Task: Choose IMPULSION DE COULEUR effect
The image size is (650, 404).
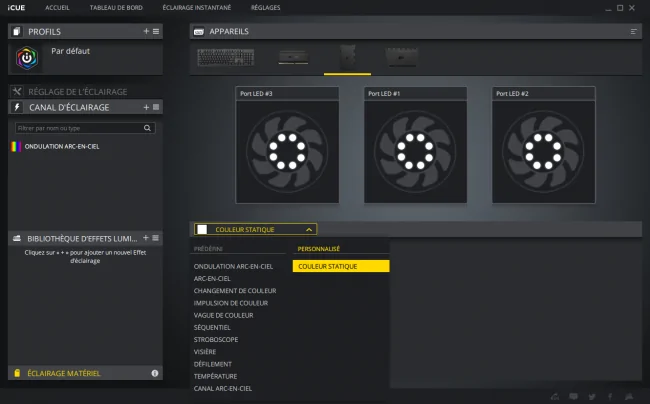Action: pos(231,303)
